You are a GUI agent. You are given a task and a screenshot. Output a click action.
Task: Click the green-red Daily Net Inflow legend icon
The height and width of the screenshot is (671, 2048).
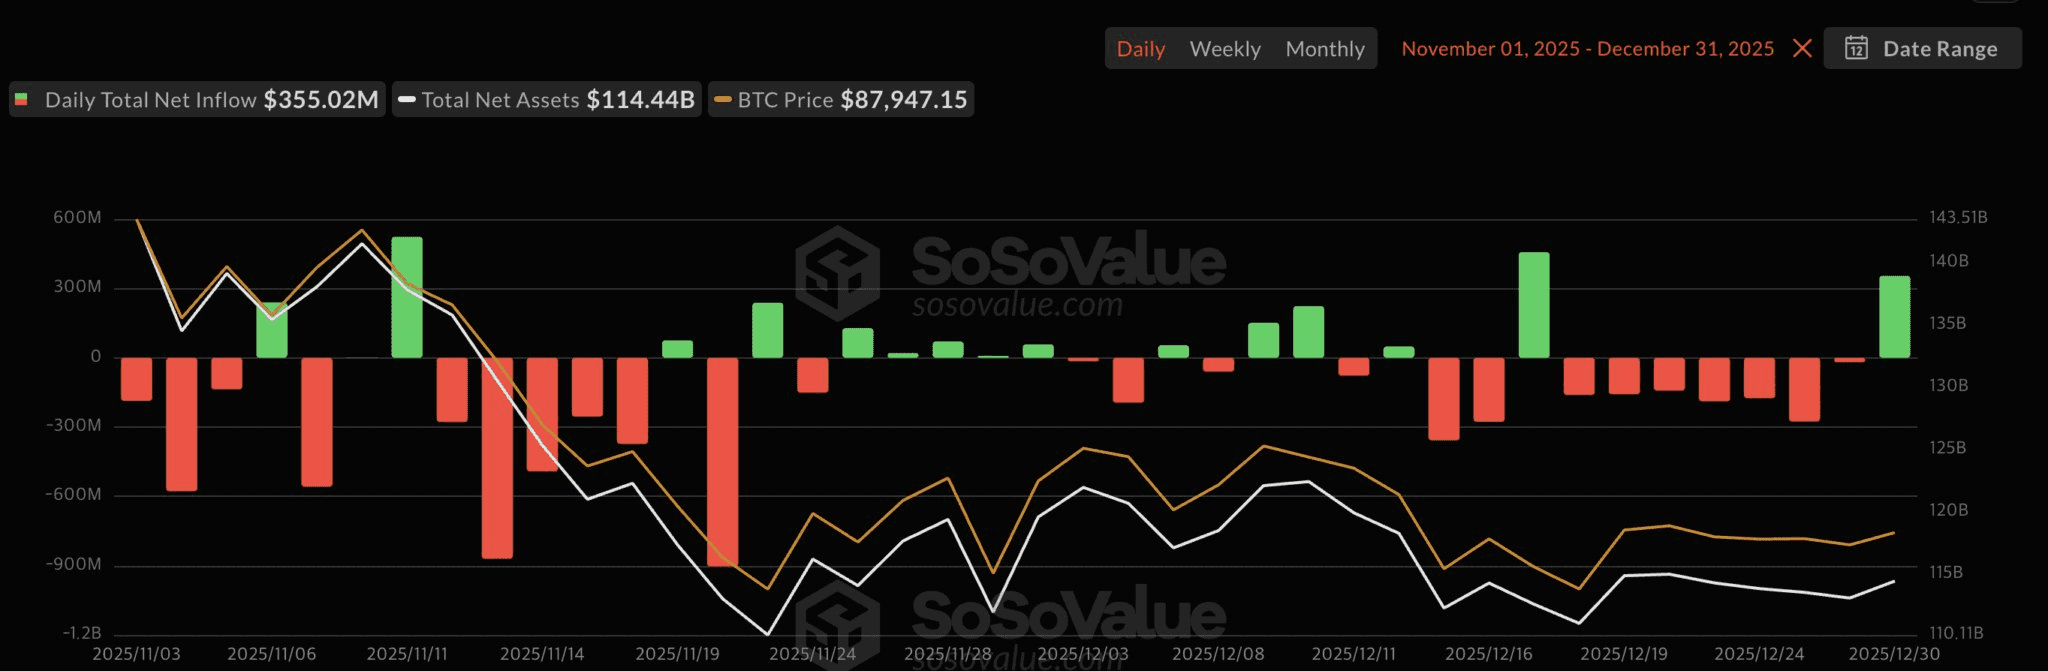(x=21, y=100)
